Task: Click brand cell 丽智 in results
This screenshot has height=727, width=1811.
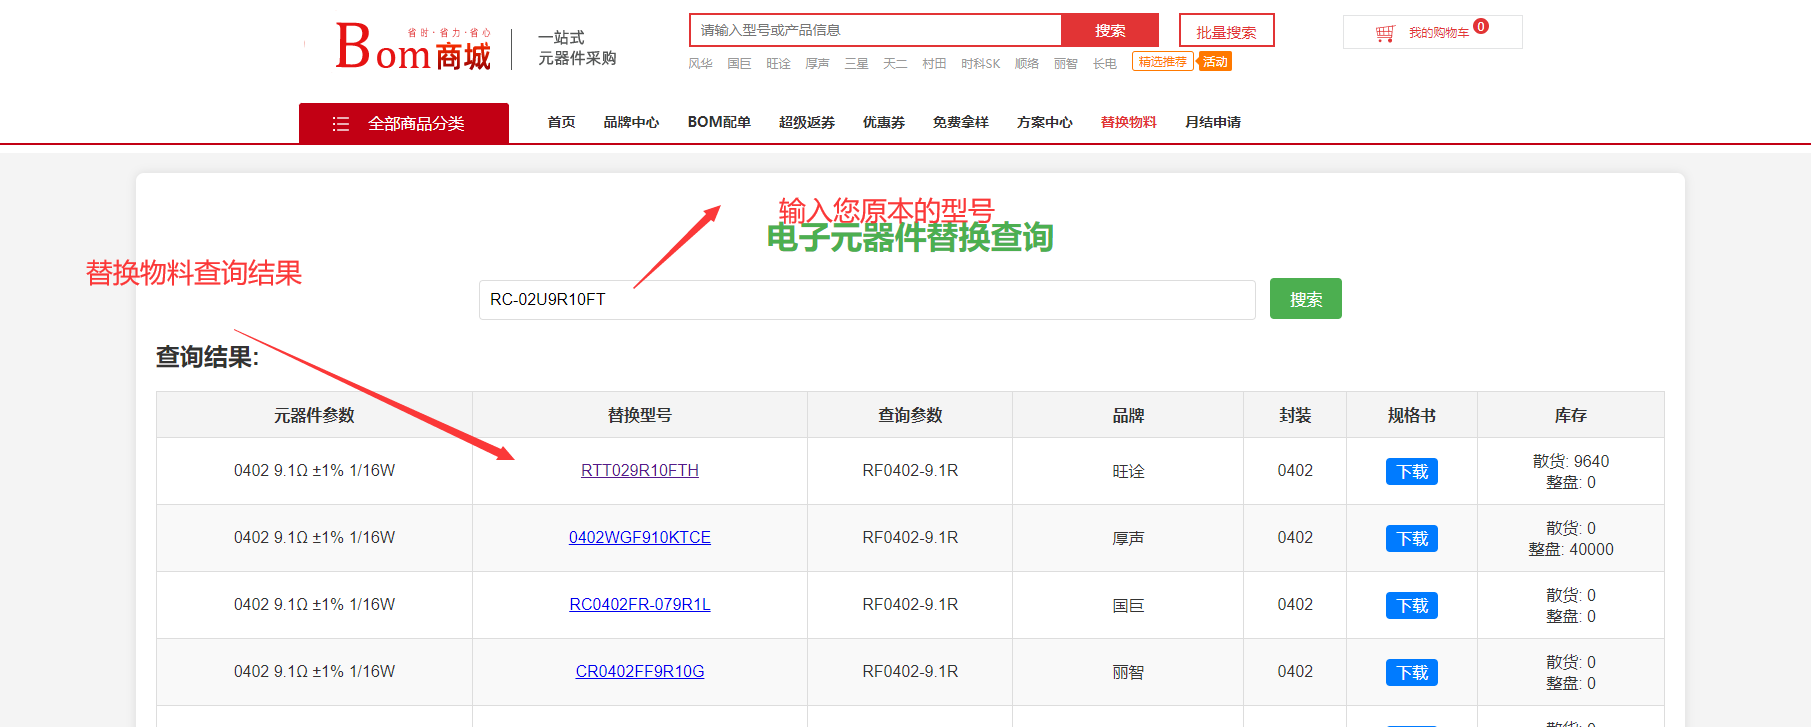Action: click(1128, 672)
